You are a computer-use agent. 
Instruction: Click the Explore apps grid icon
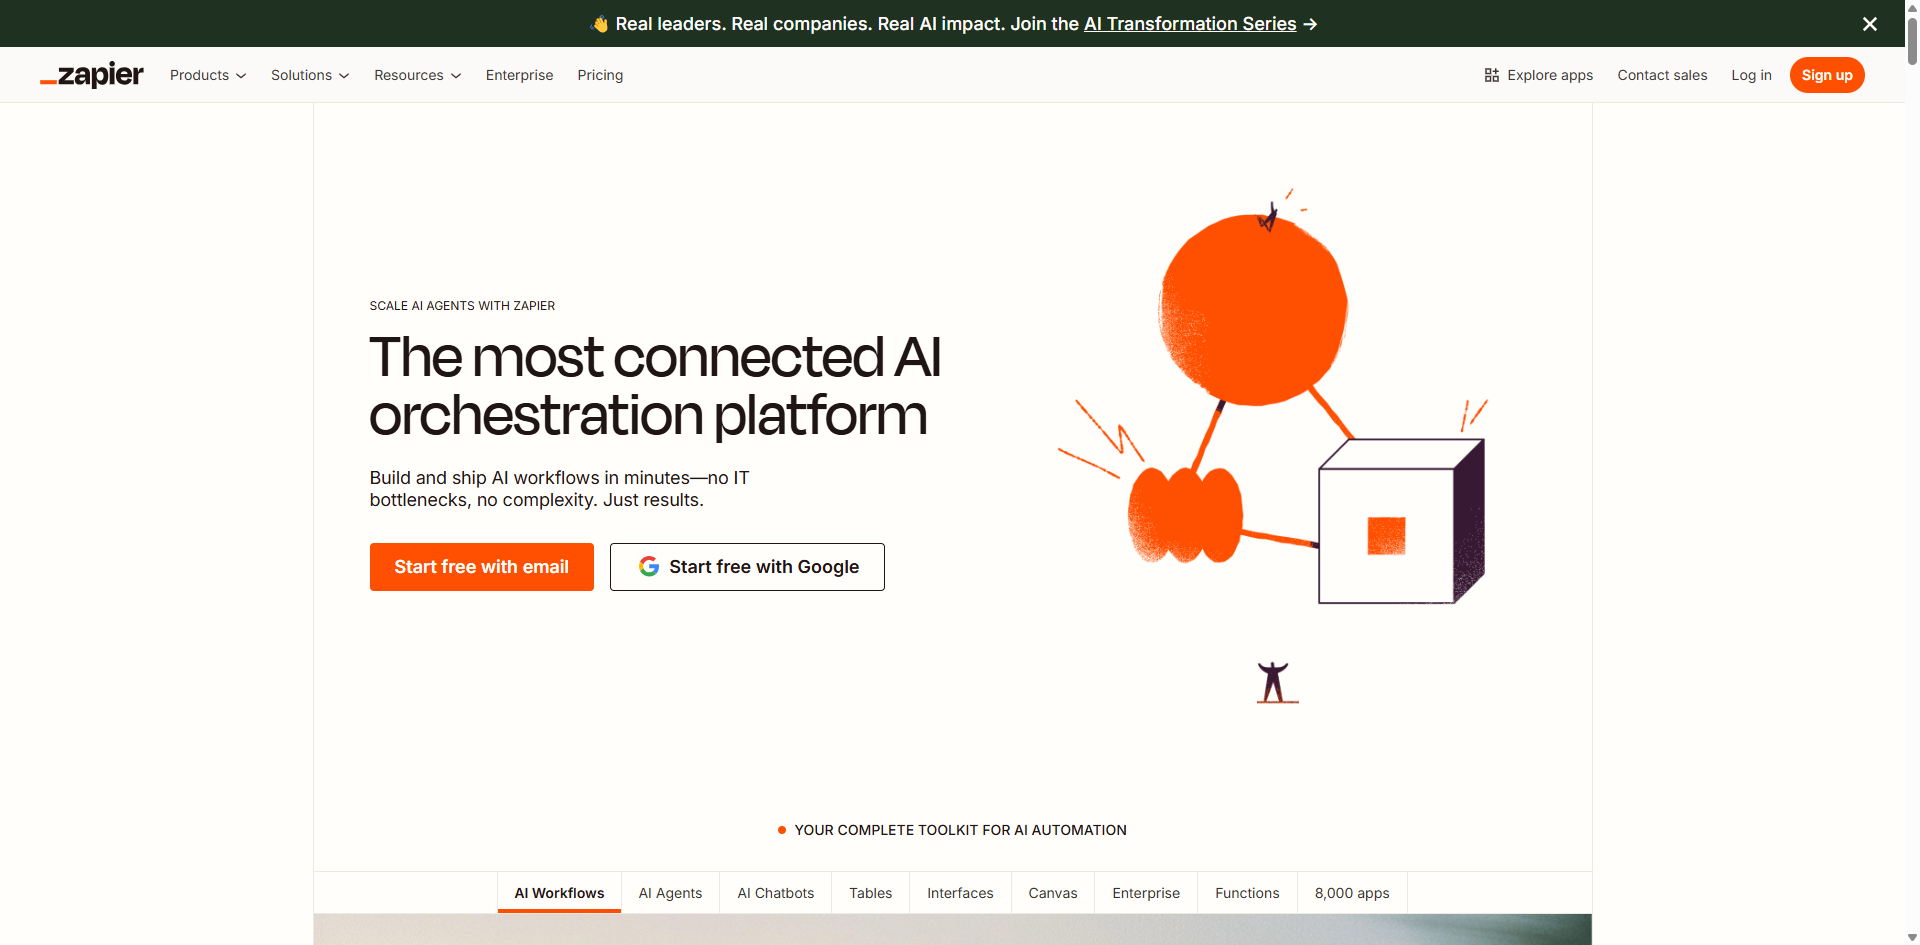[x=1491, y=74]
